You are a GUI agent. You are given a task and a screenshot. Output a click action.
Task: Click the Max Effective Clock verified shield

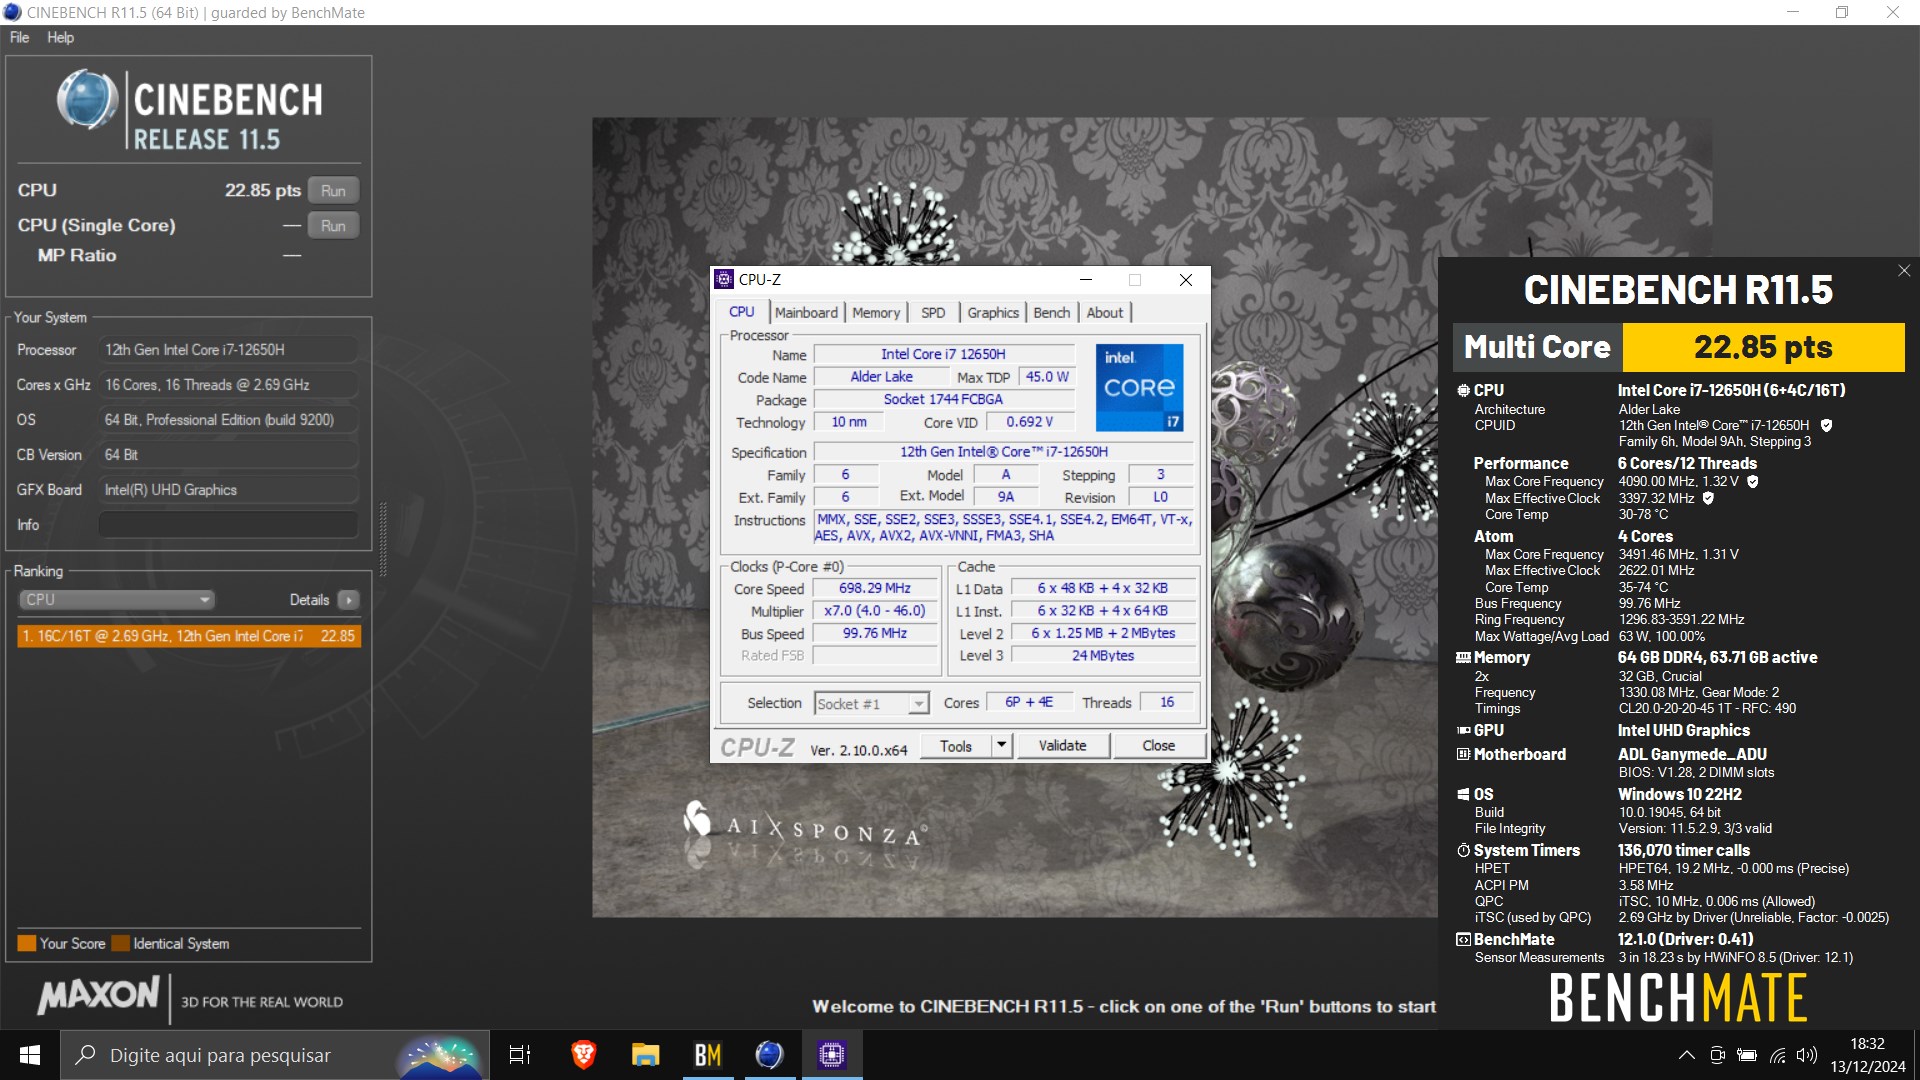point(1708,498)
